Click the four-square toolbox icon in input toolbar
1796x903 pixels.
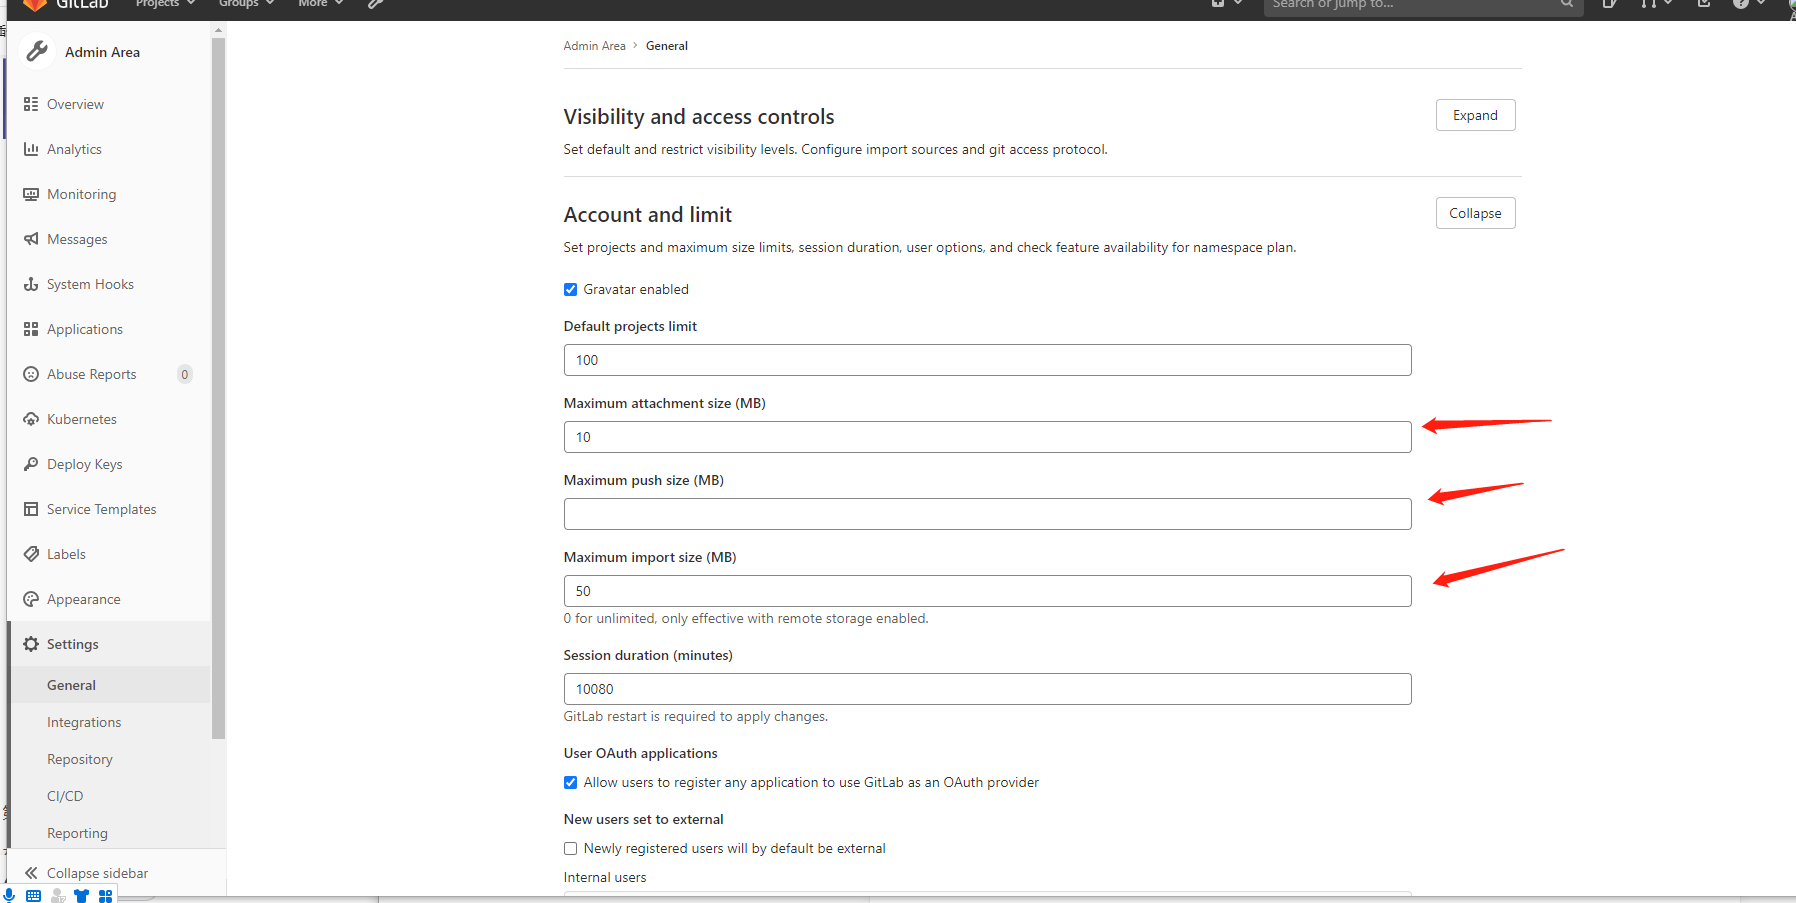pos(105,896)
